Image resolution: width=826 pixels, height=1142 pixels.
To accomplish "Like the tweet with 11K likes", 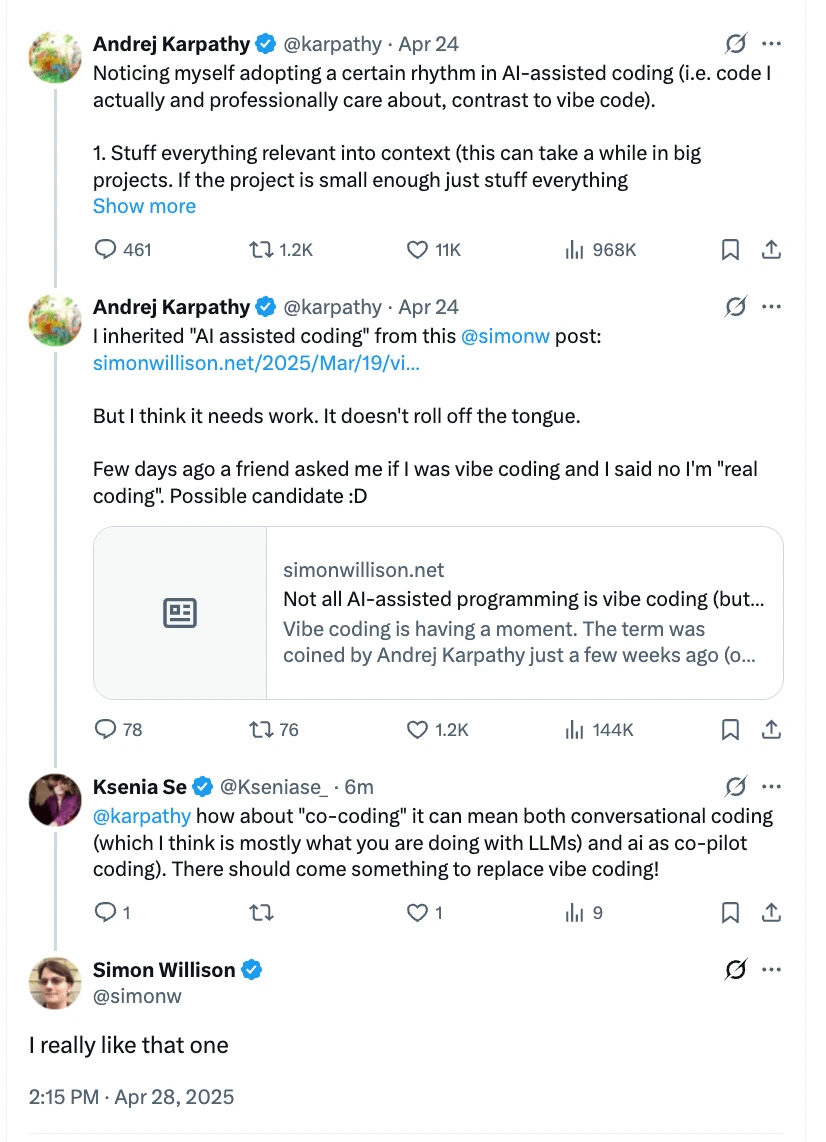I will [x=417, y=249].
